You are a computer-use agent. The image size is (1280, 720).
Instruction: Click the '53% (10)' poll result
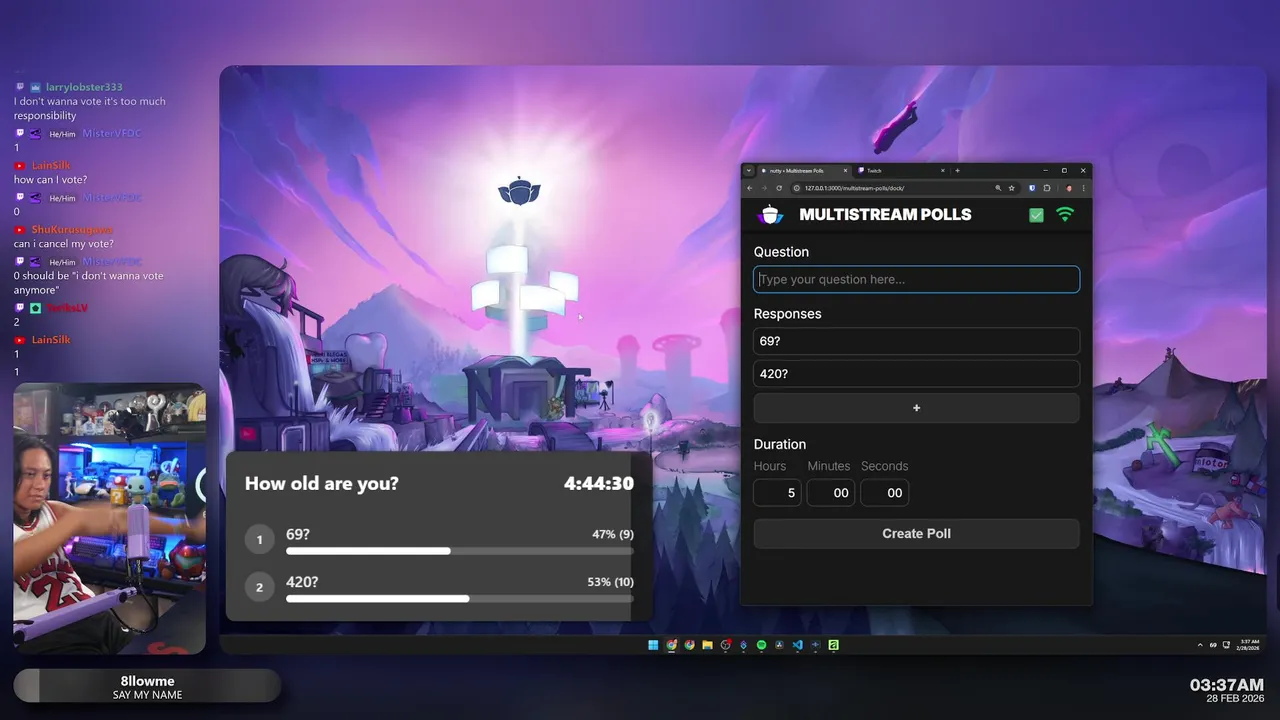610,582
